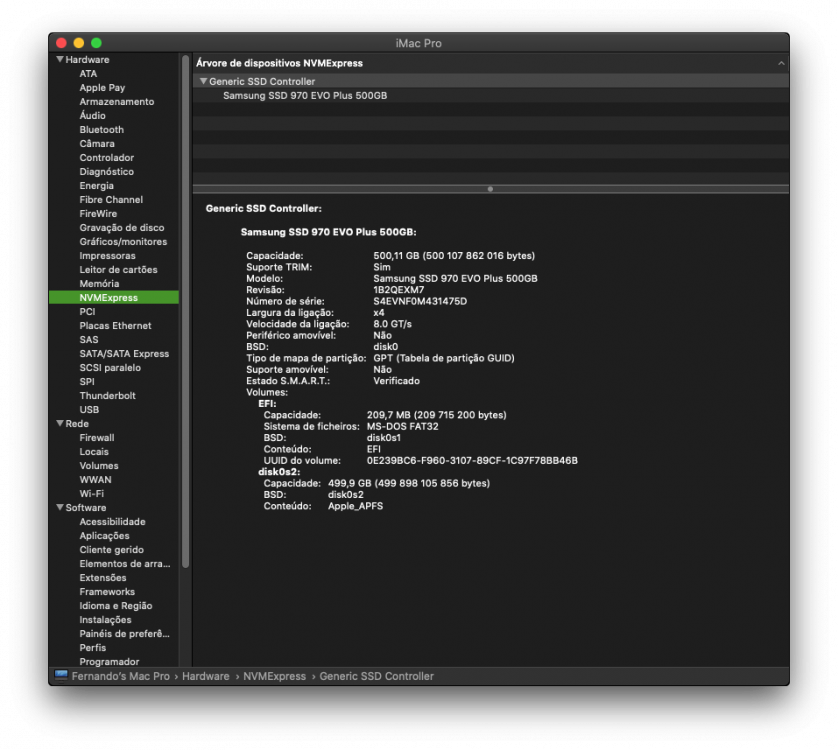
Task: Select Idioma e Região entry
Action: coord(115,606)
